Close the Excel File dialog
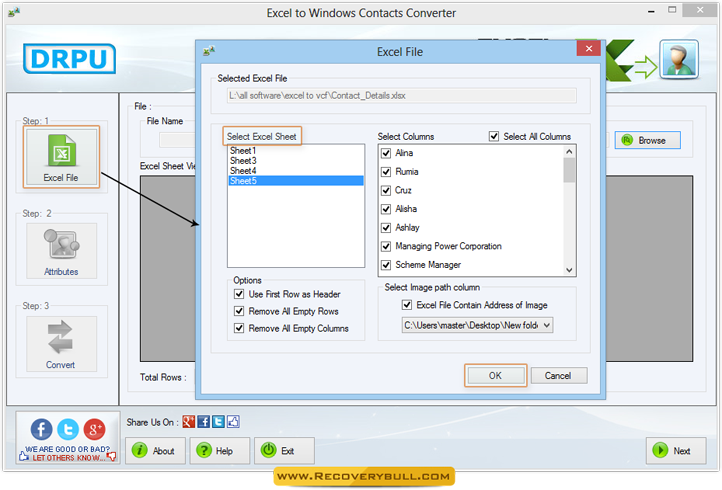722x490 pixels. (588, 48)
